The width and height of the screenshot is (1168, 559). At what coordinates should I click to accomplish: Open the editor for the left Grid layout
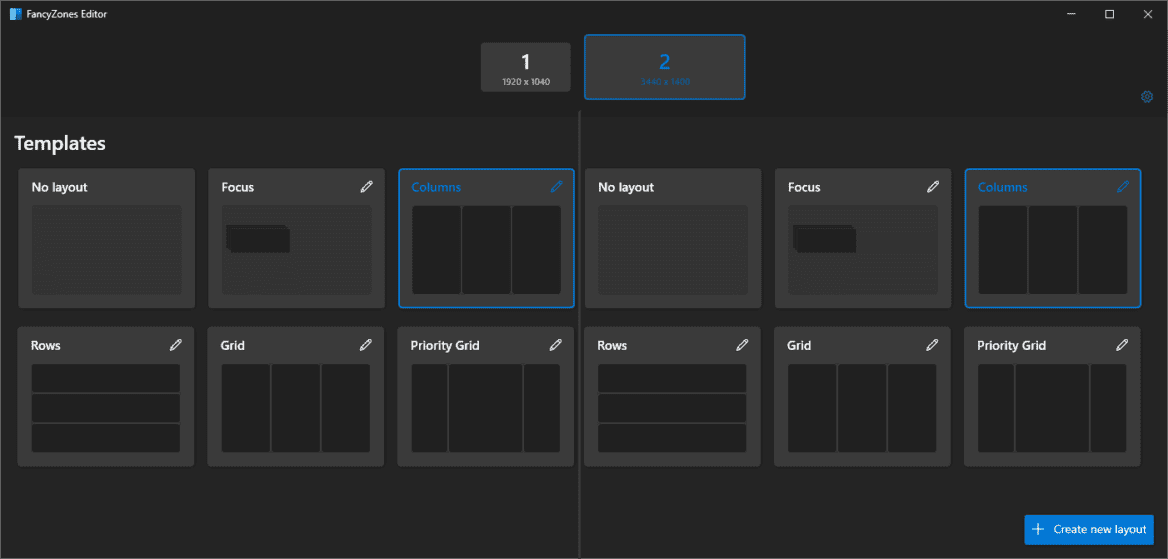[x=366, y=345]
